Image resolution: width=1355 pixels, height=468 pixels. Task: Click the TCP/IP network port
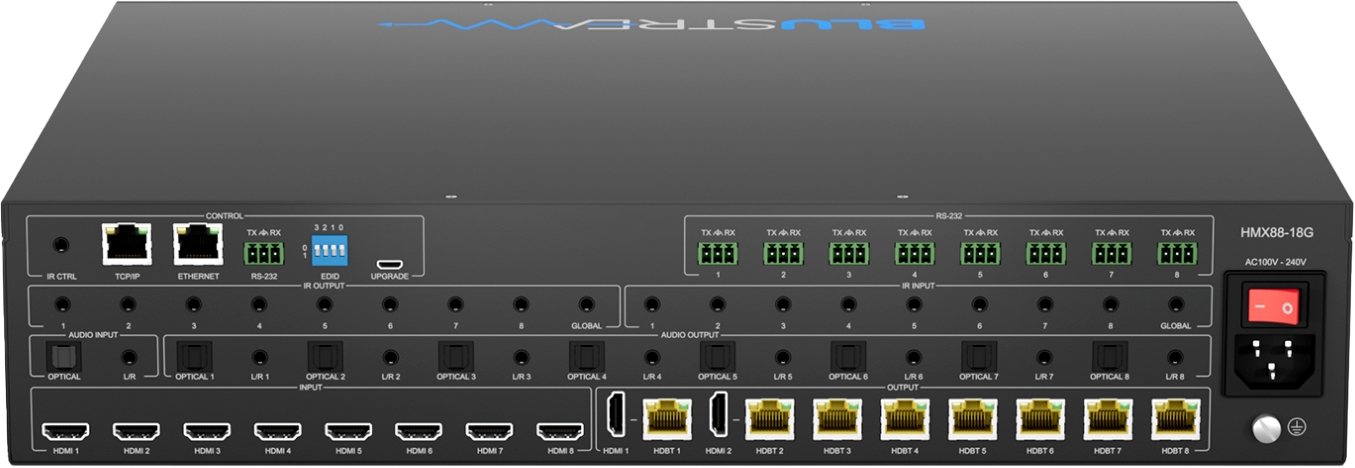click(125, 244)
